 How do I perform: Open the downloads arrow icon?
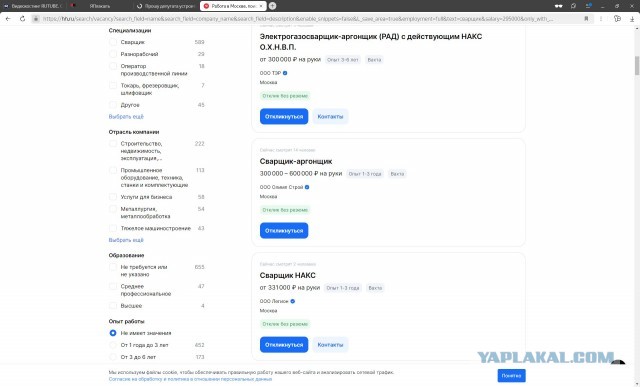632,19
